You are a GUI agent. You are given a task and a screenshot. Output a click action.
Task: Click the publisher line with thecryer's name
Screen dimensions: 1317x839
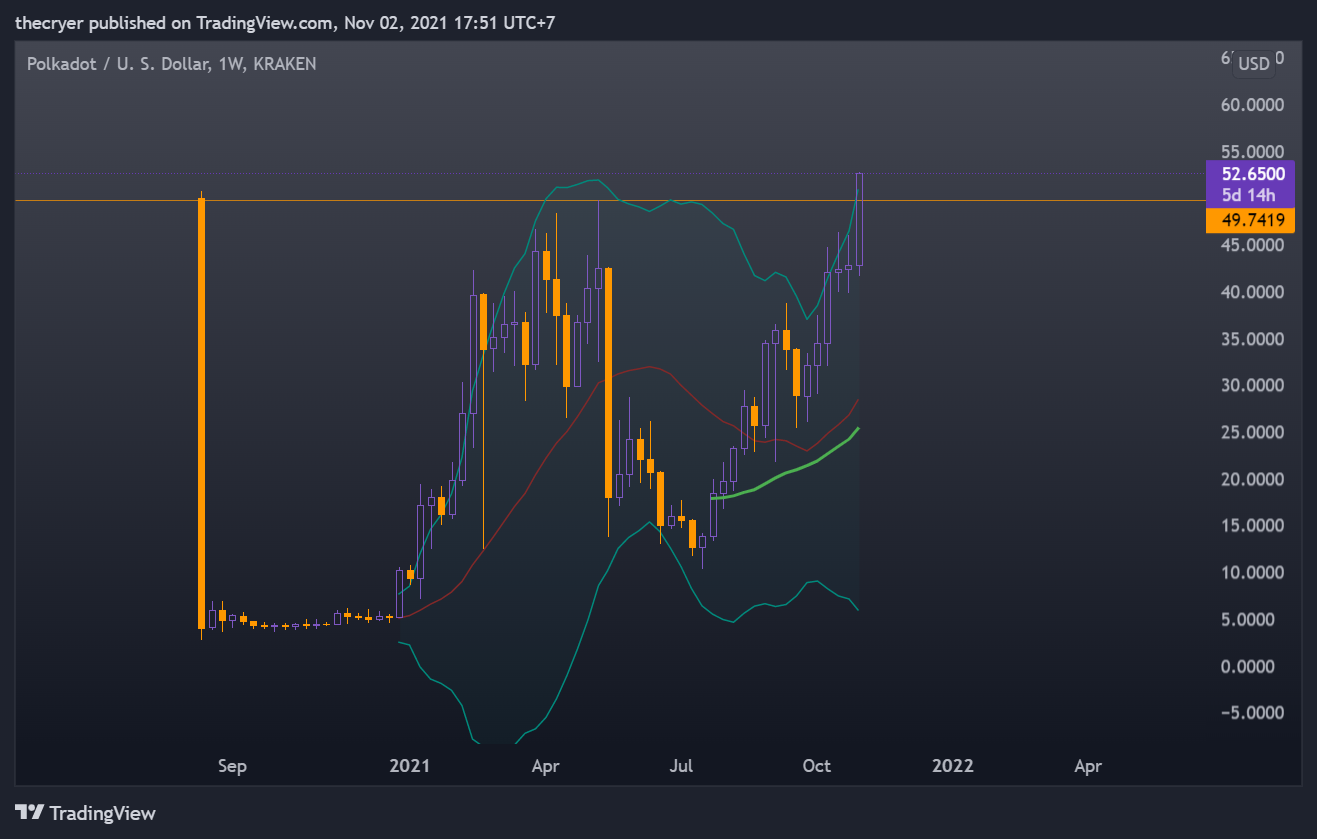tap(285, 22)
